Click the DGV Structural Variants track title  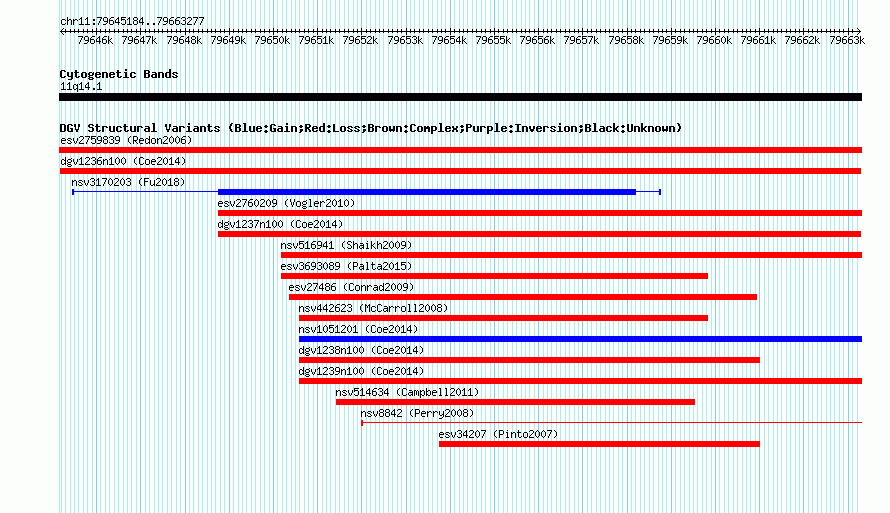371,128
